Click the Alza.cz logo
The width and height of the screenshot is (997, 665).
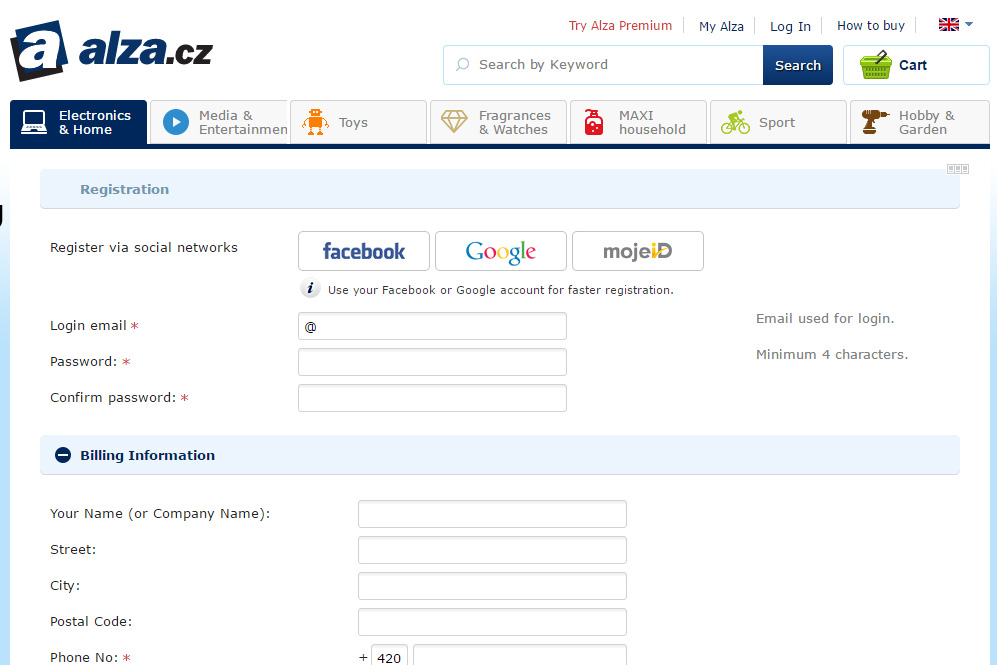[x=111, y=50]
